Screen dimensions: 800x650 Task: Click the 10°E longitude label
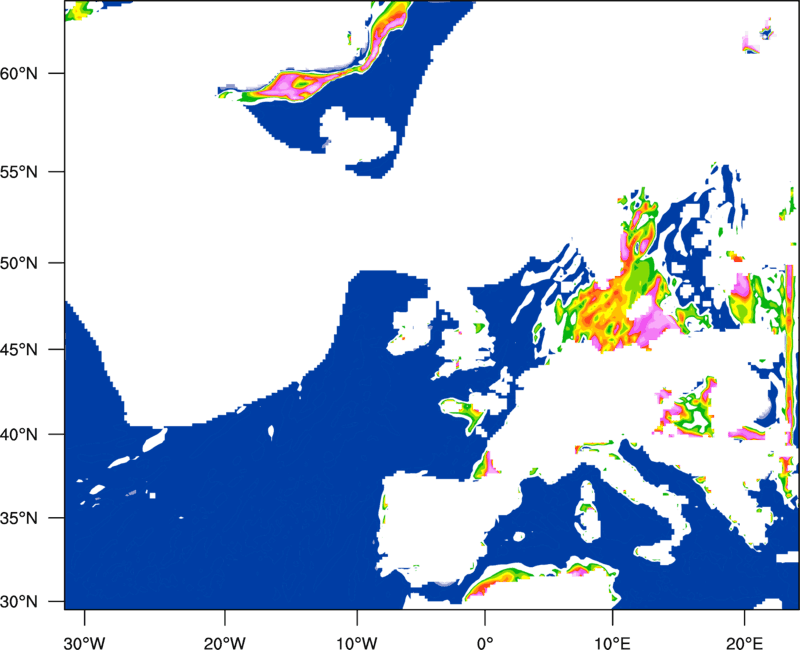pos(612,643)
